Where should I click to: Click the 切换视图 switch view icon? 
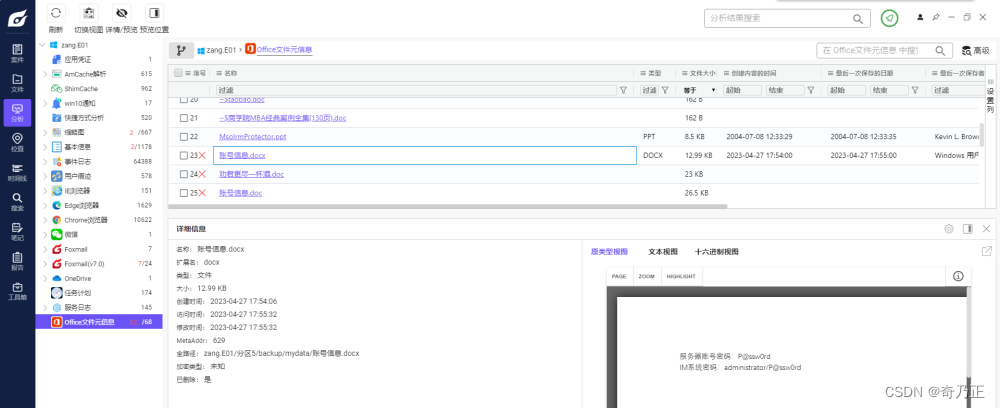click(90, 13)
